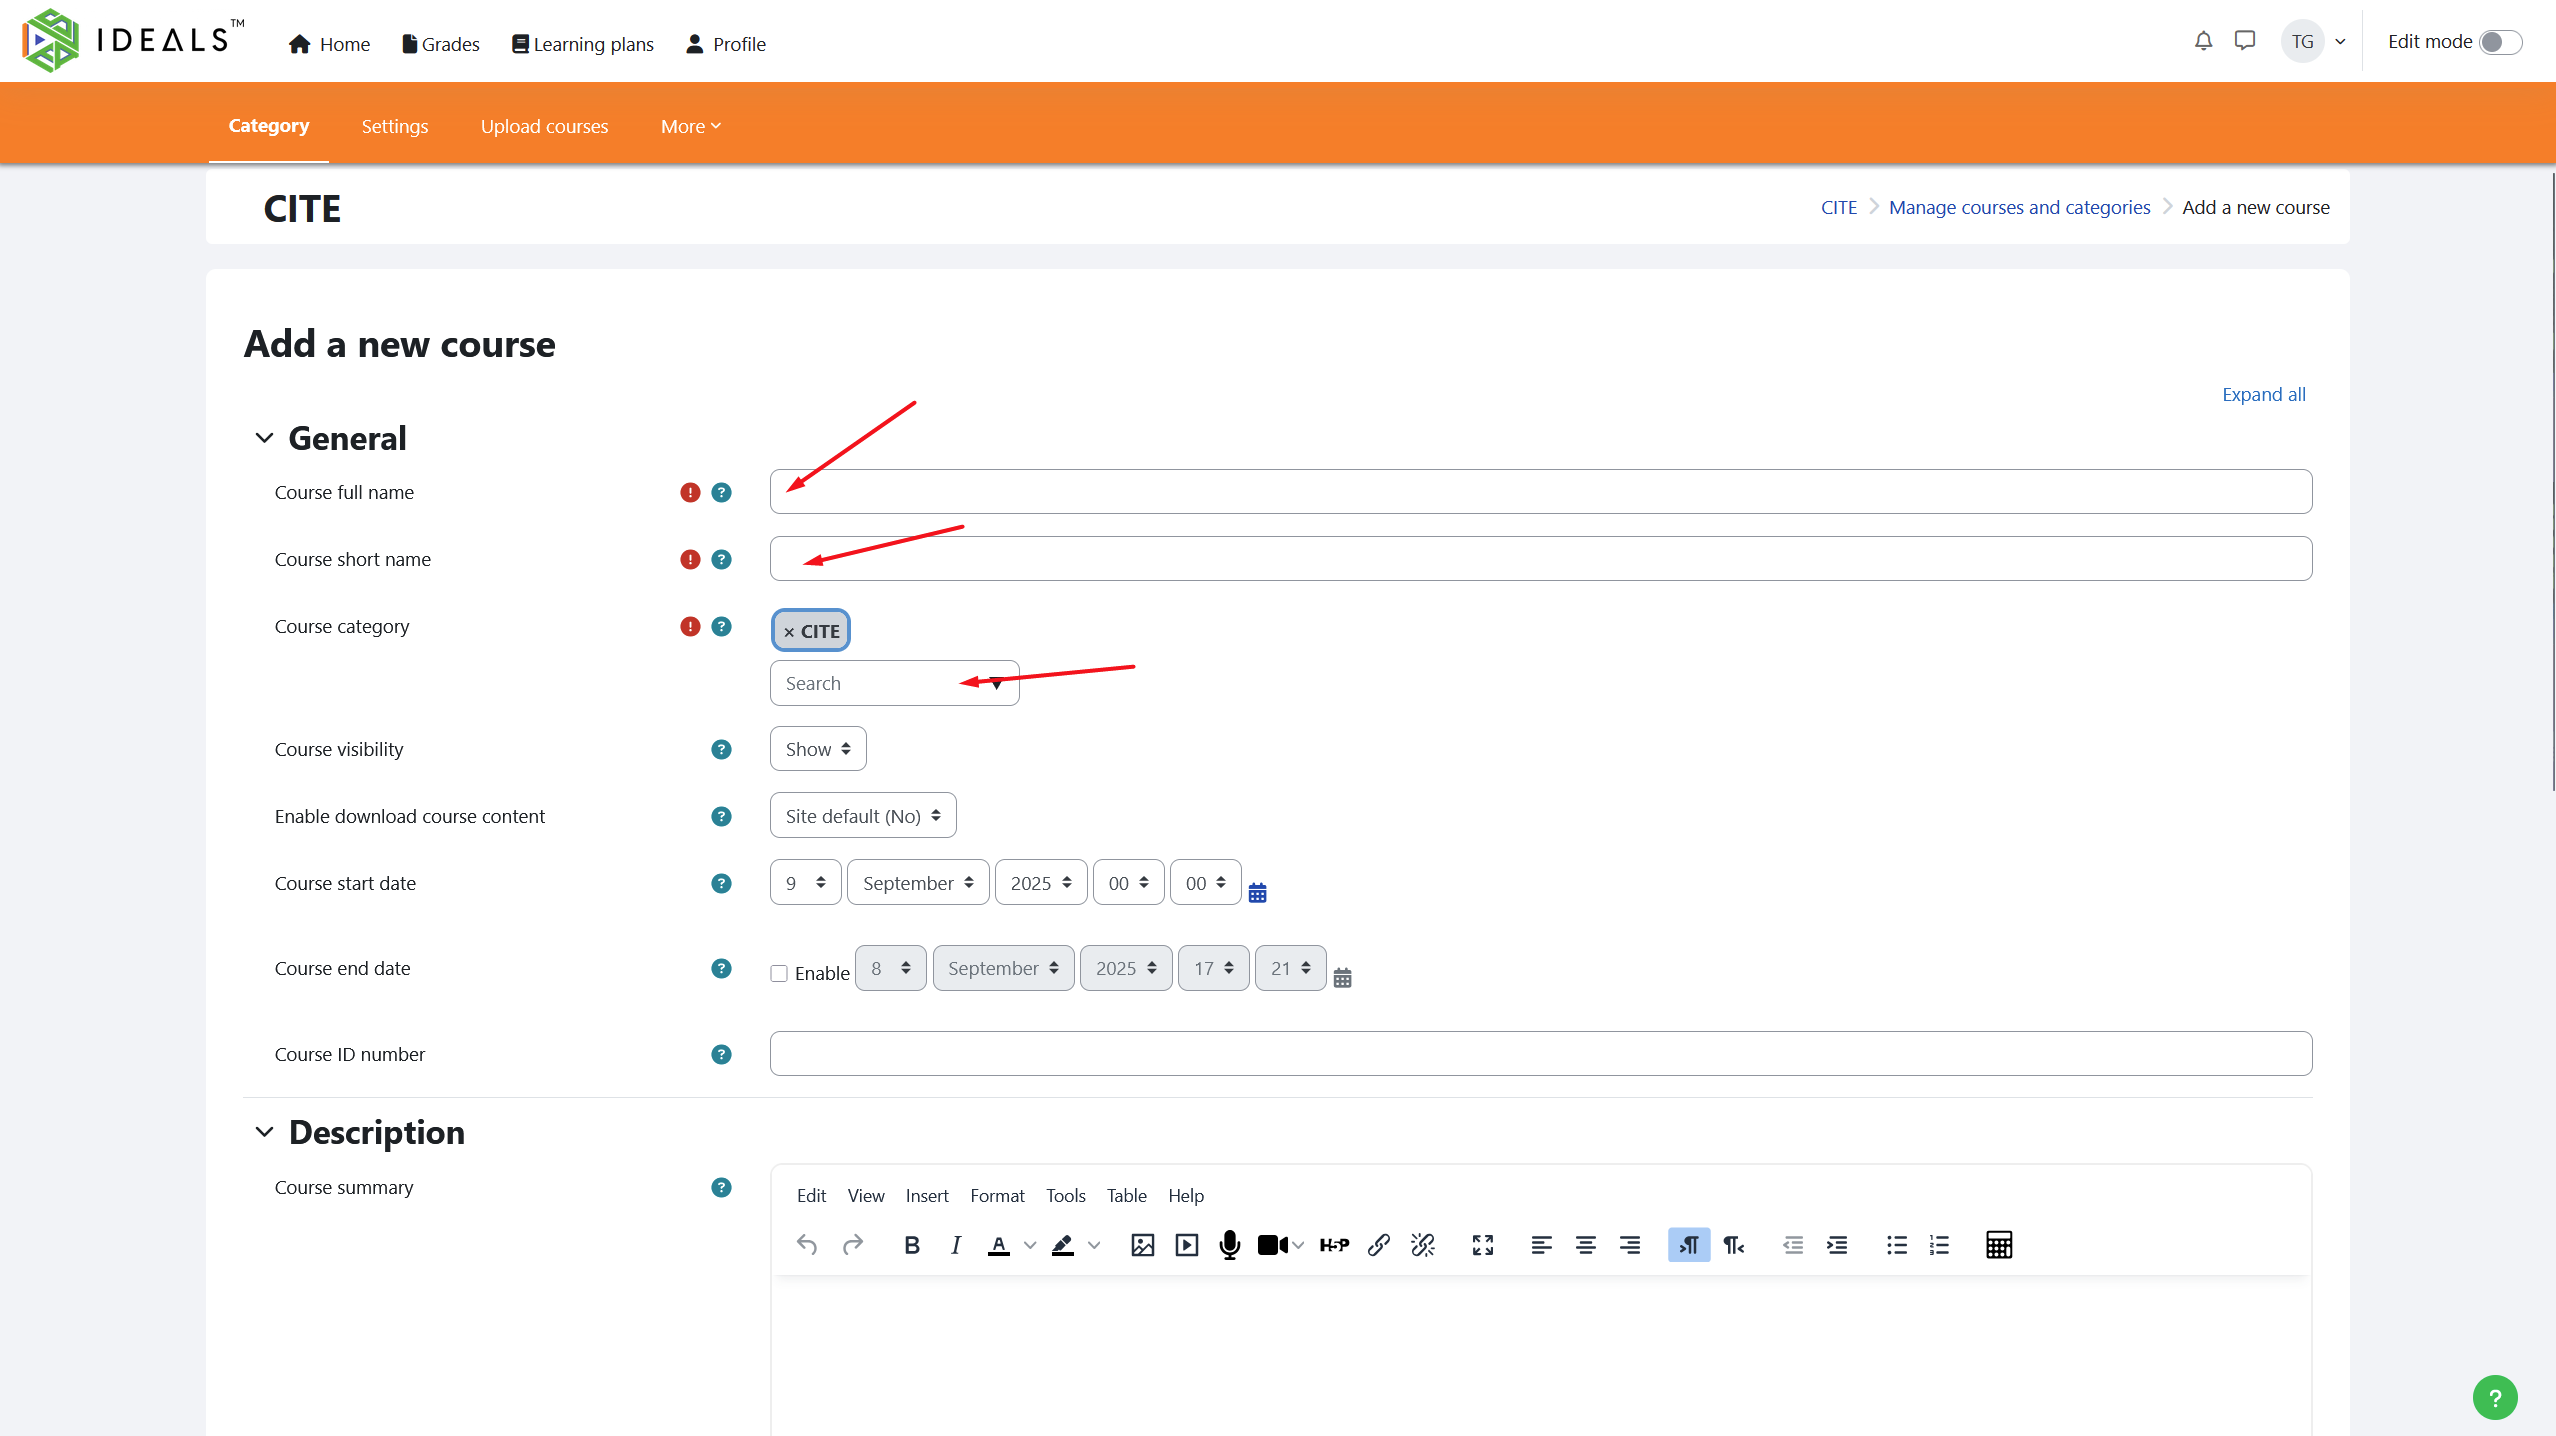Click the Expand all link
This screenshot has height=1436, width=2556.
coord(2263,394)
